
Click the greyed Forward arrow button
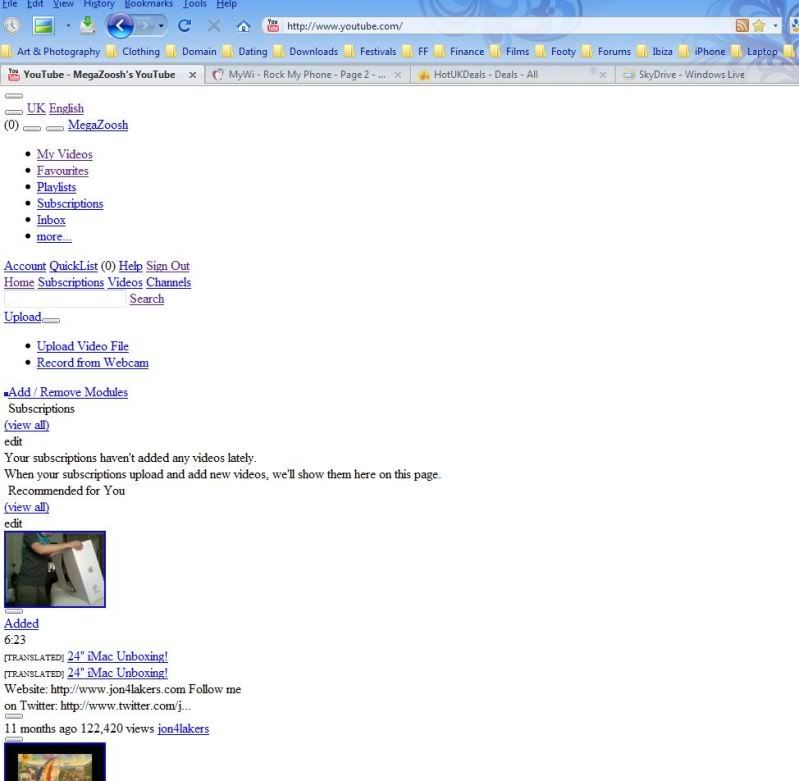144,25
